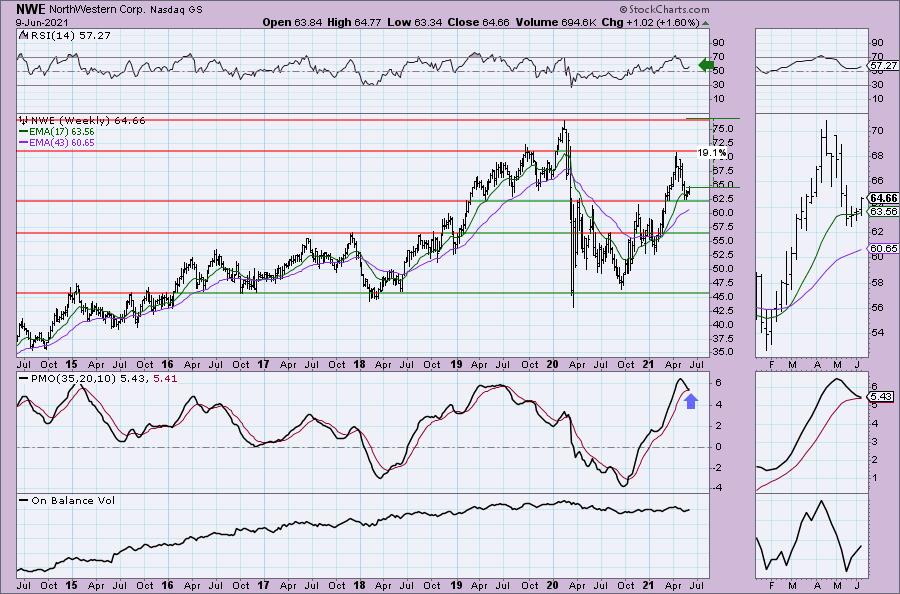Select the Open 63.84 value
The width and height of the screenshot is (900, 594).
[x=293, y=22]
